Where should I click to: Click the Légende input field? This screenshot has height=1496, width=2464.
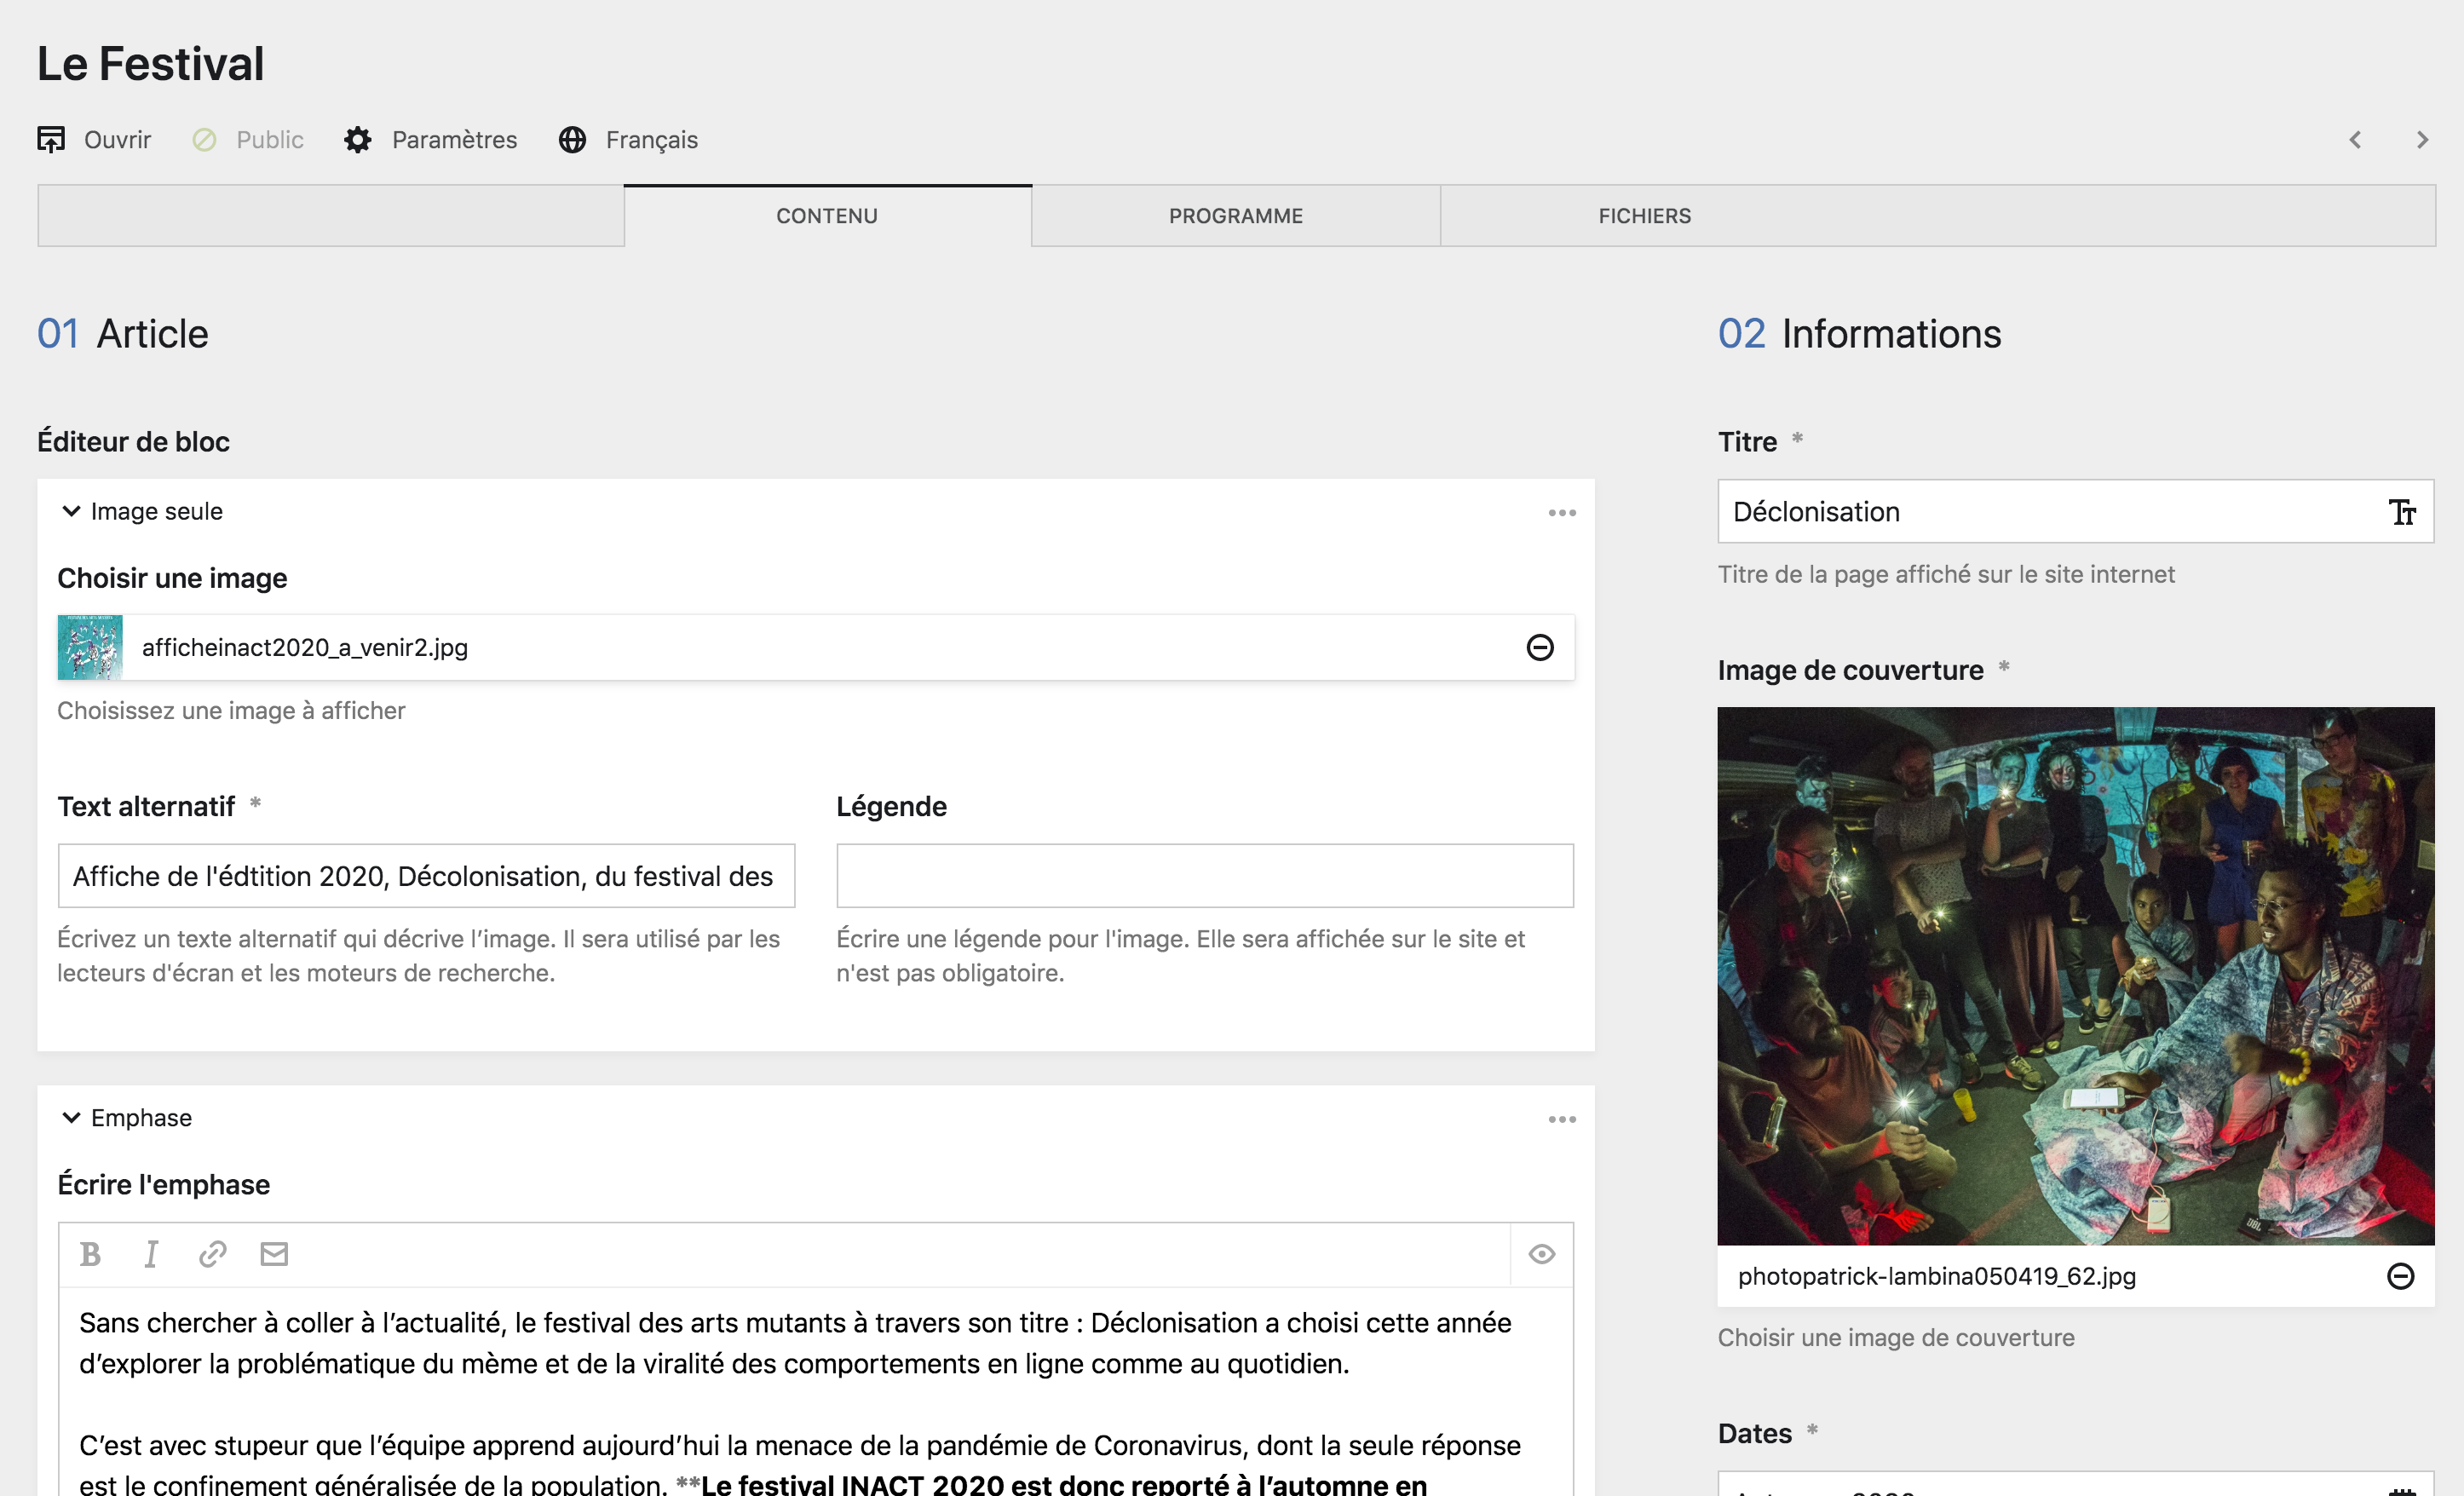click(x=1204, y=876)
